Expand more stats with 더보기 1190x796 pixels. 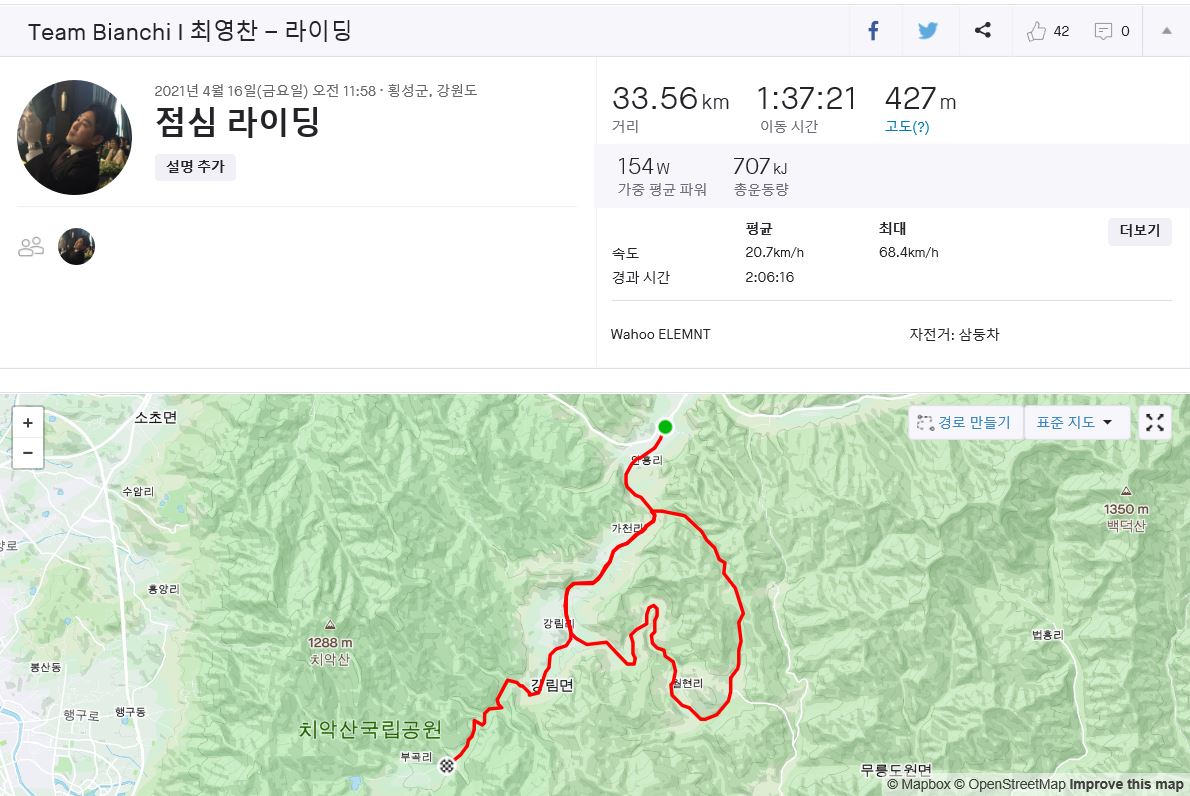click(1139, 231)
